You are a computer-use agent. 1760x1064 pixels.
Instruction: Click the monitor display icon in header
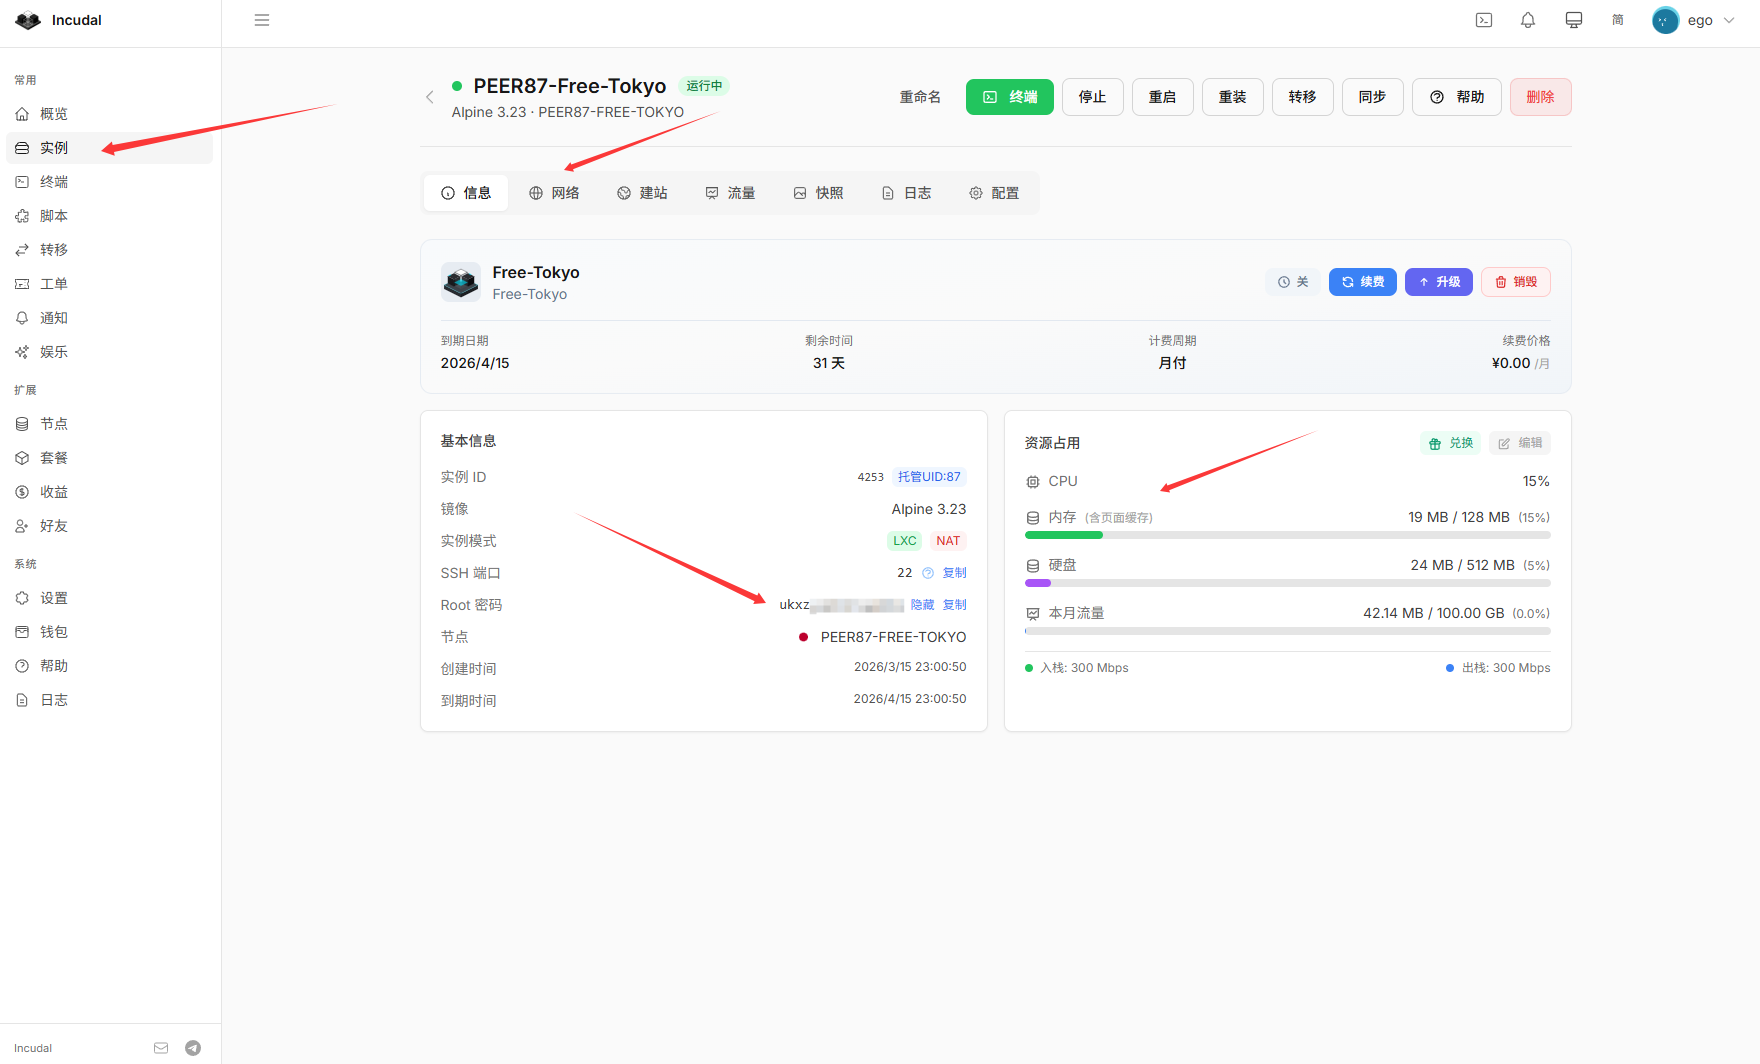pos(1574,20)
